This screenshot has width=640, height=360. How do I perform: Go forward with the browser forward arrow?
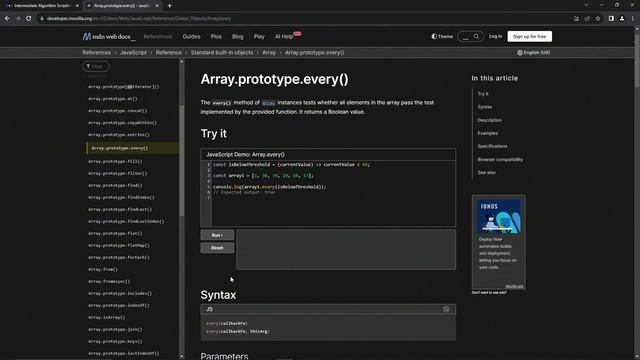coord(18,18)
